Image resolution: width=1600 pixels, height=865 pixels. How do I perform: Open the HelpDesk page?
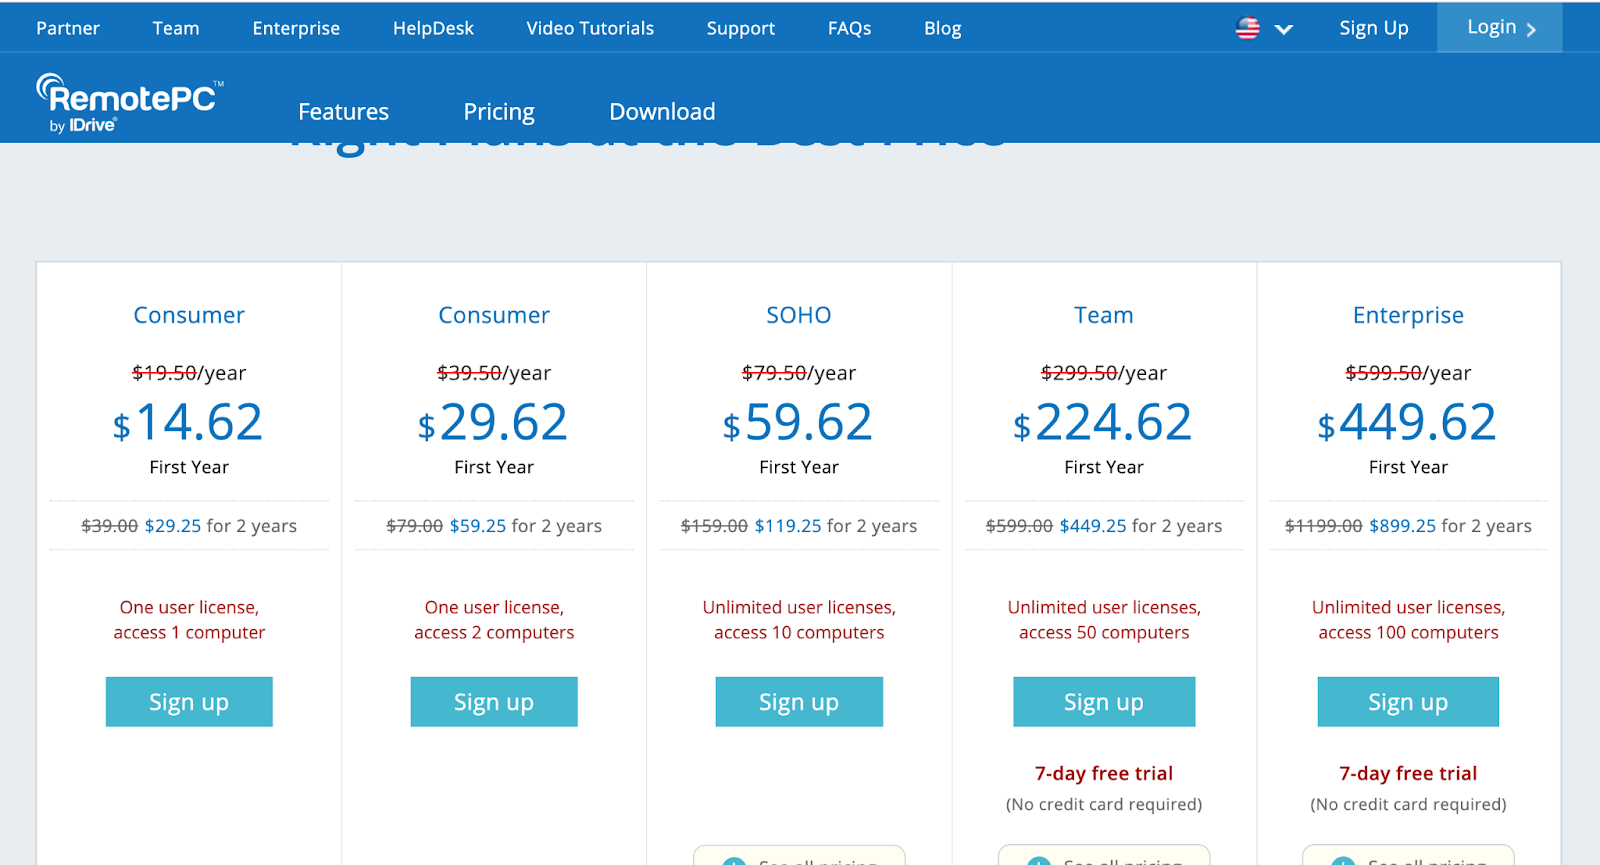[x=433, y=28]
